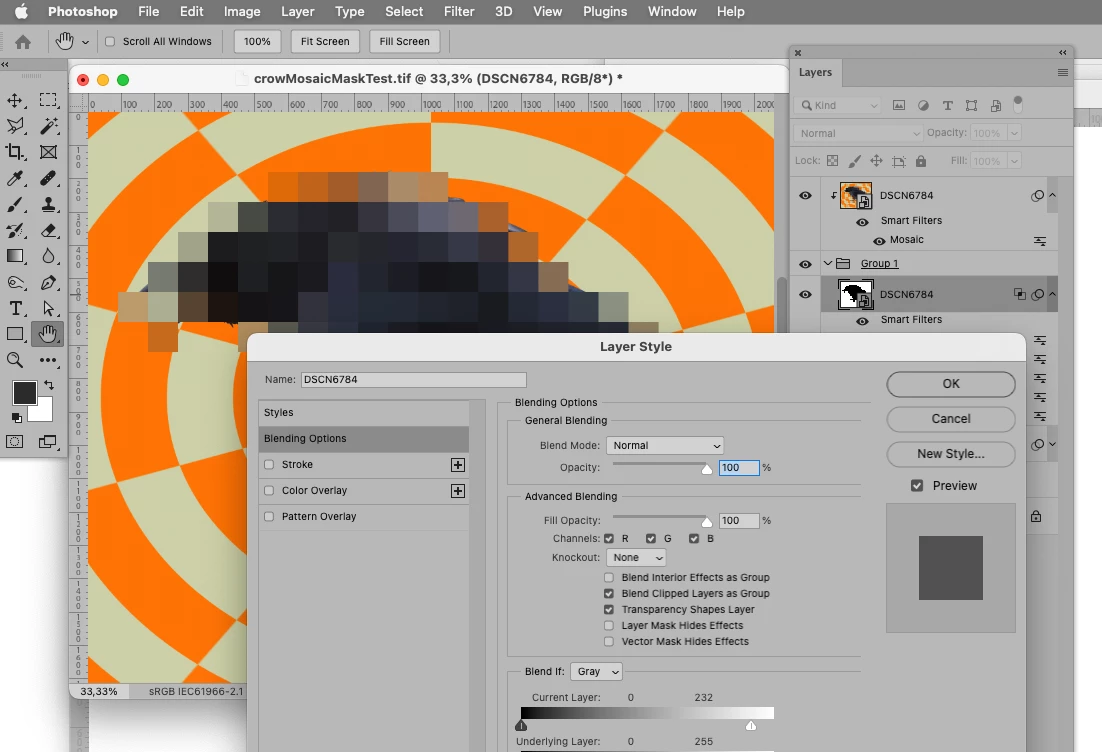Open the Layers panel Opacity dropdown arrow

click(1014, 133)
